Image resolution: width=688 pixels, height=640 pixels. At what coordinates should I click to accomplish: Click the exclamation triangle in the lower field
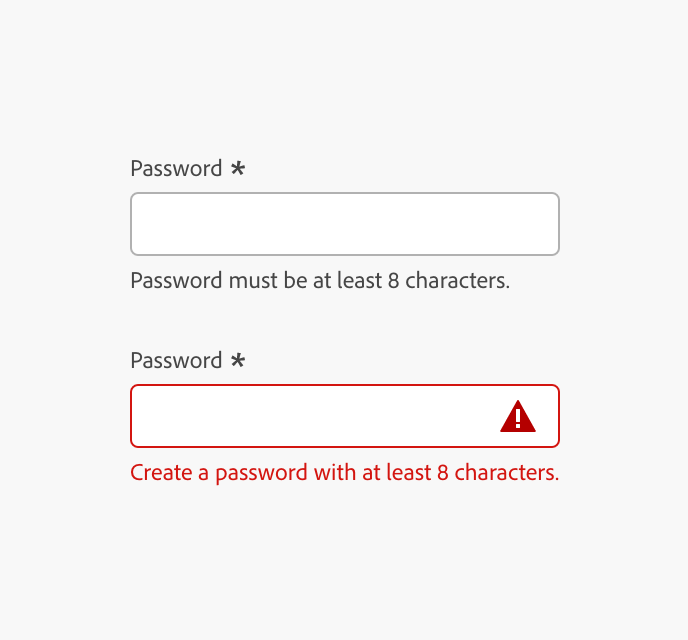[518, 416]
